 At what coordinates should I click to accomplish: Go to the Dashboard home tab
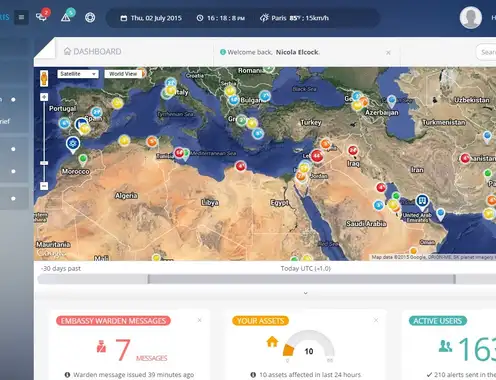click(x=93, y=52)
